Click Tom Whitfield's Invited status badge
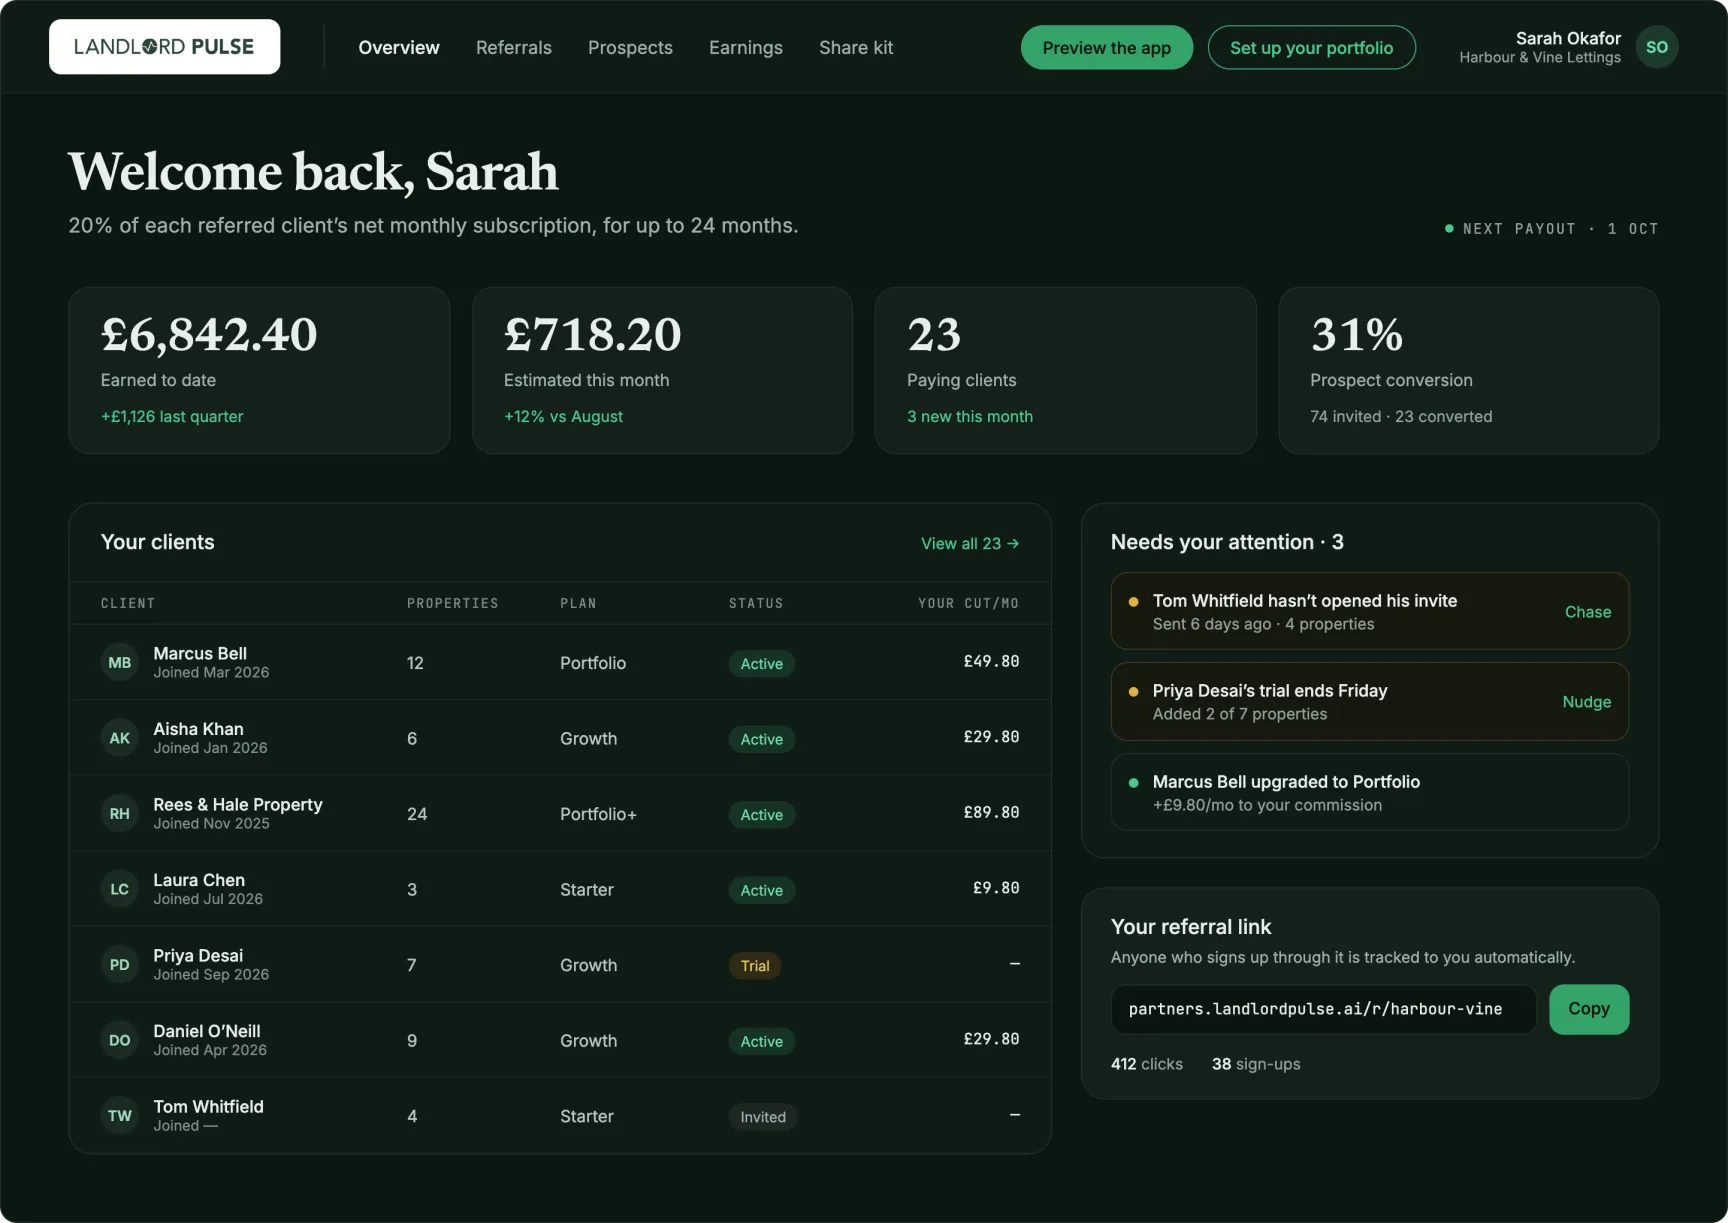The height and width of the screenshot is (1223, 1728). [762, 1117]
